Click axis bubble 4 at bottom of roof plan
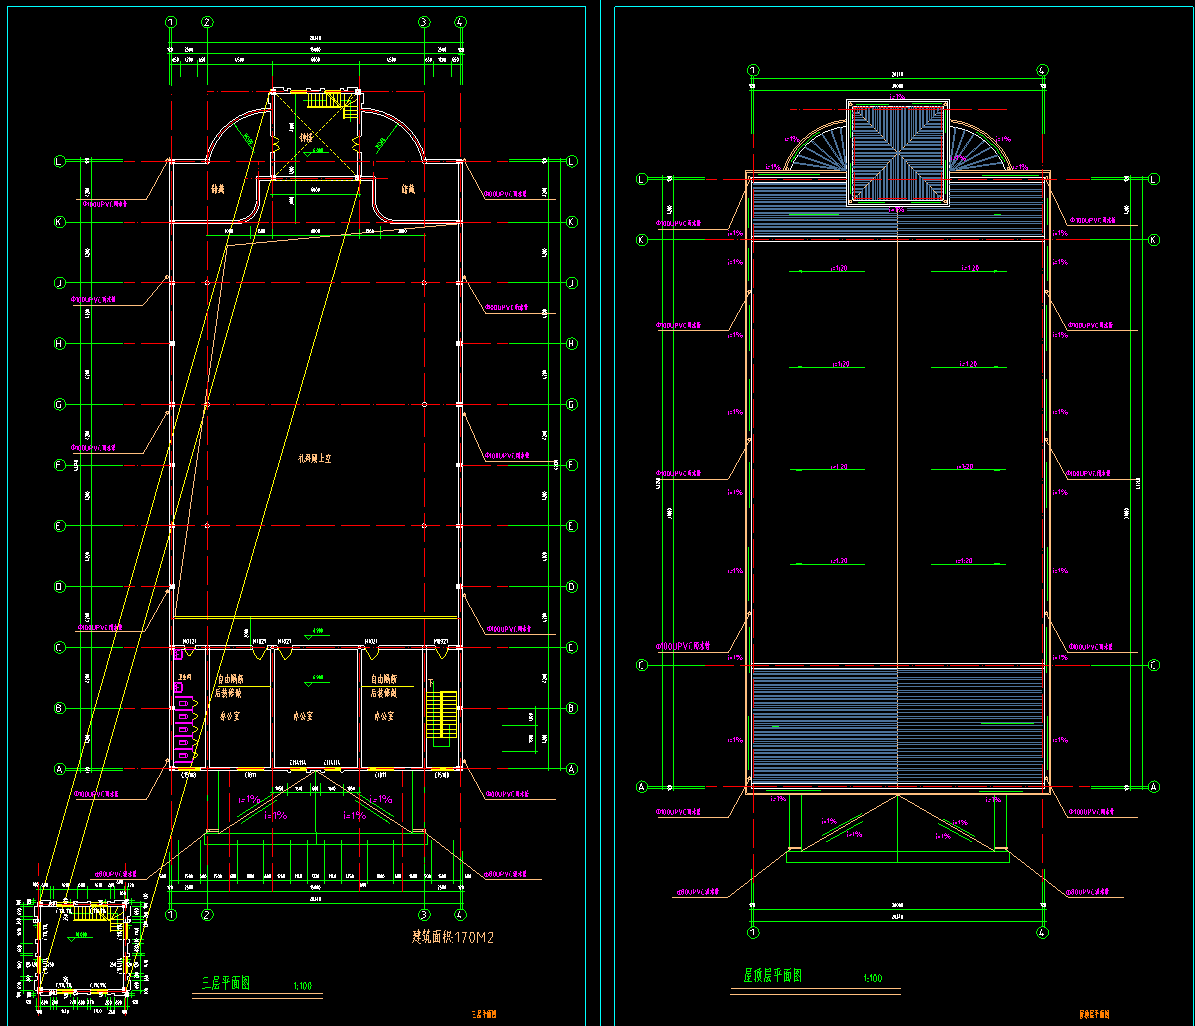 point(1042,931)
